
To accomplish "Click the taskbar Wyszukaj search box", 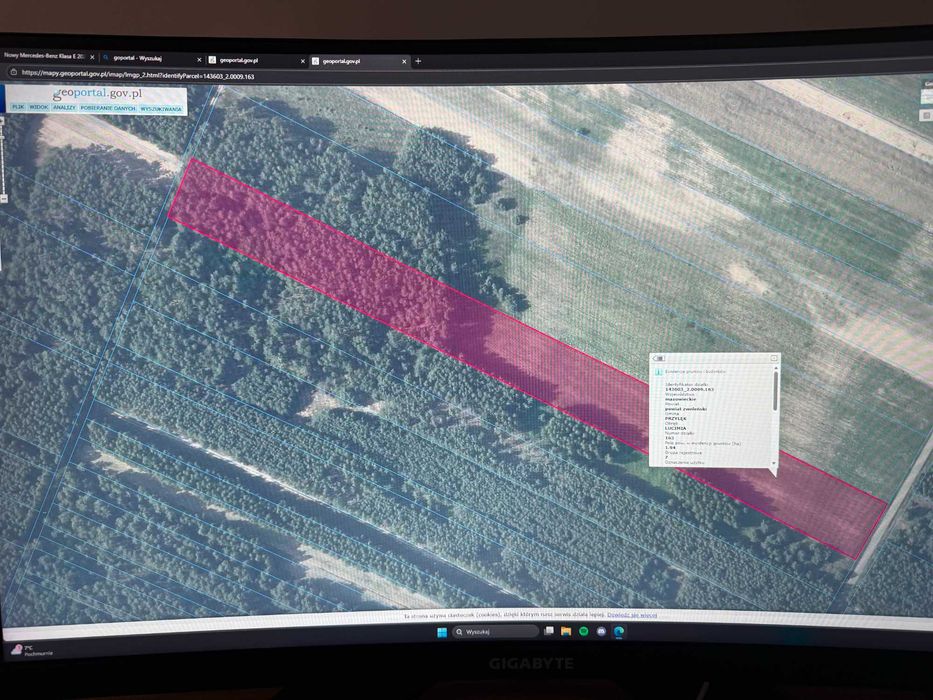I will [495, 632].
